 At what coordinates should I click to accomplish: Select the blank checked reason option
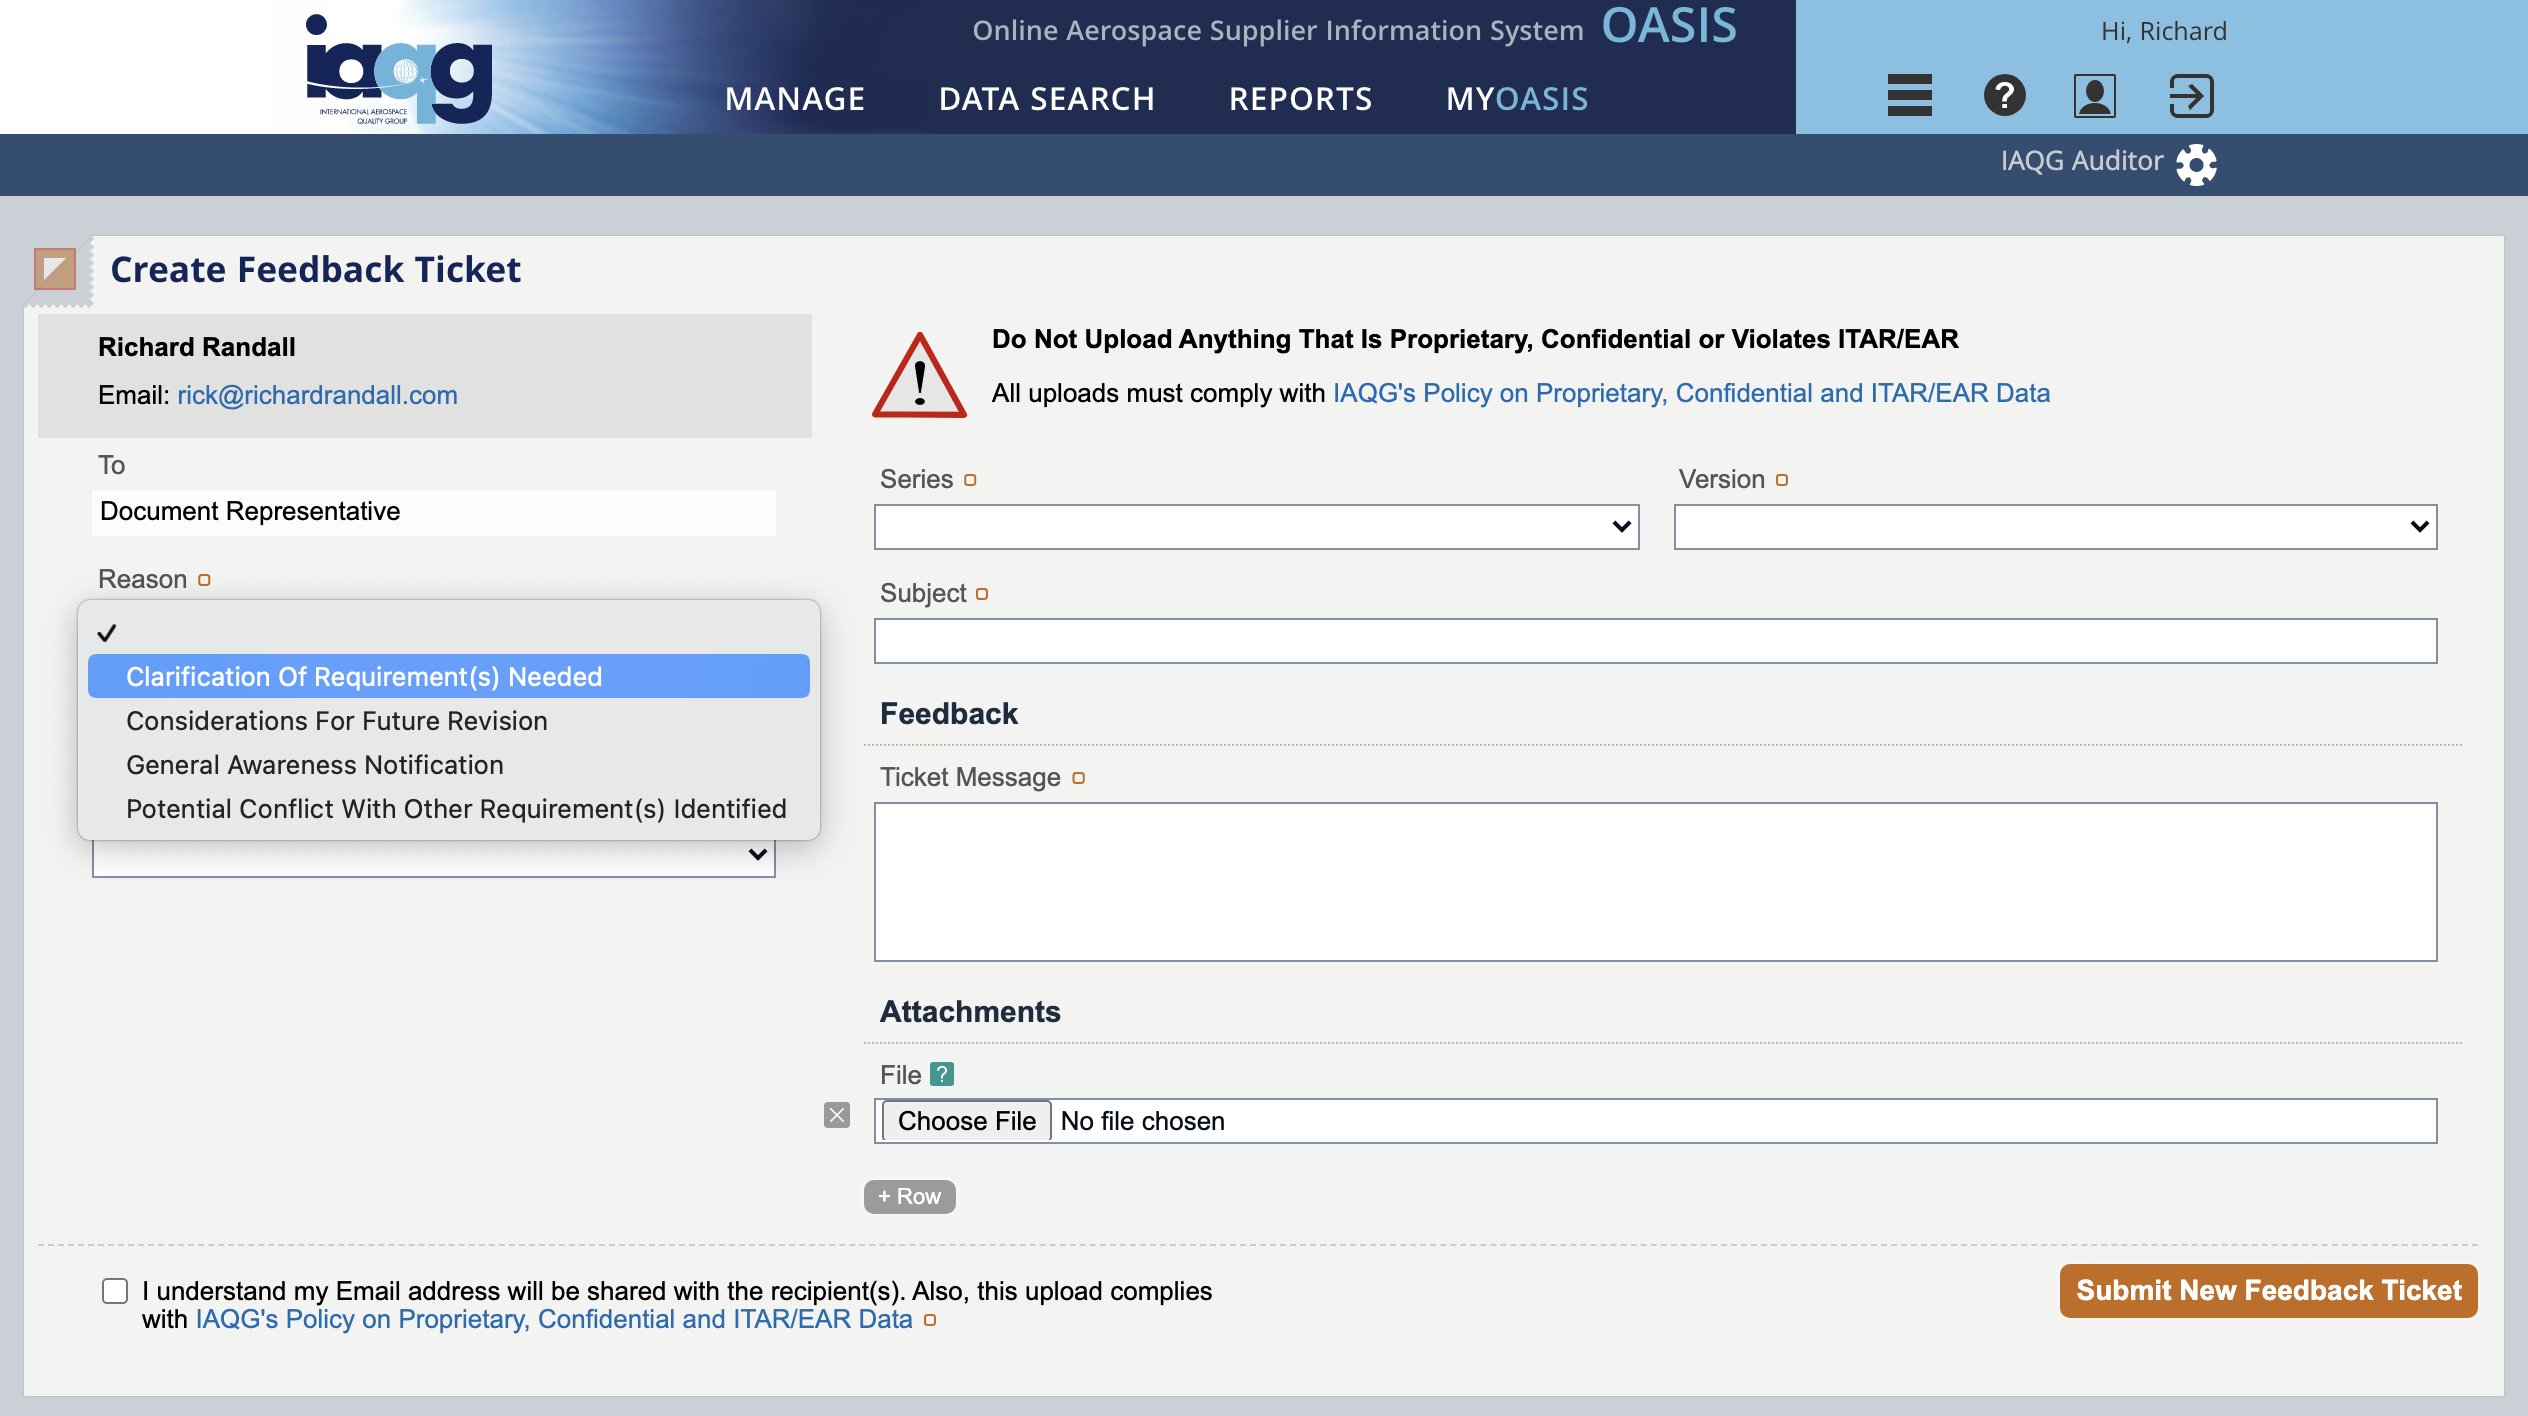click(449, 632)
